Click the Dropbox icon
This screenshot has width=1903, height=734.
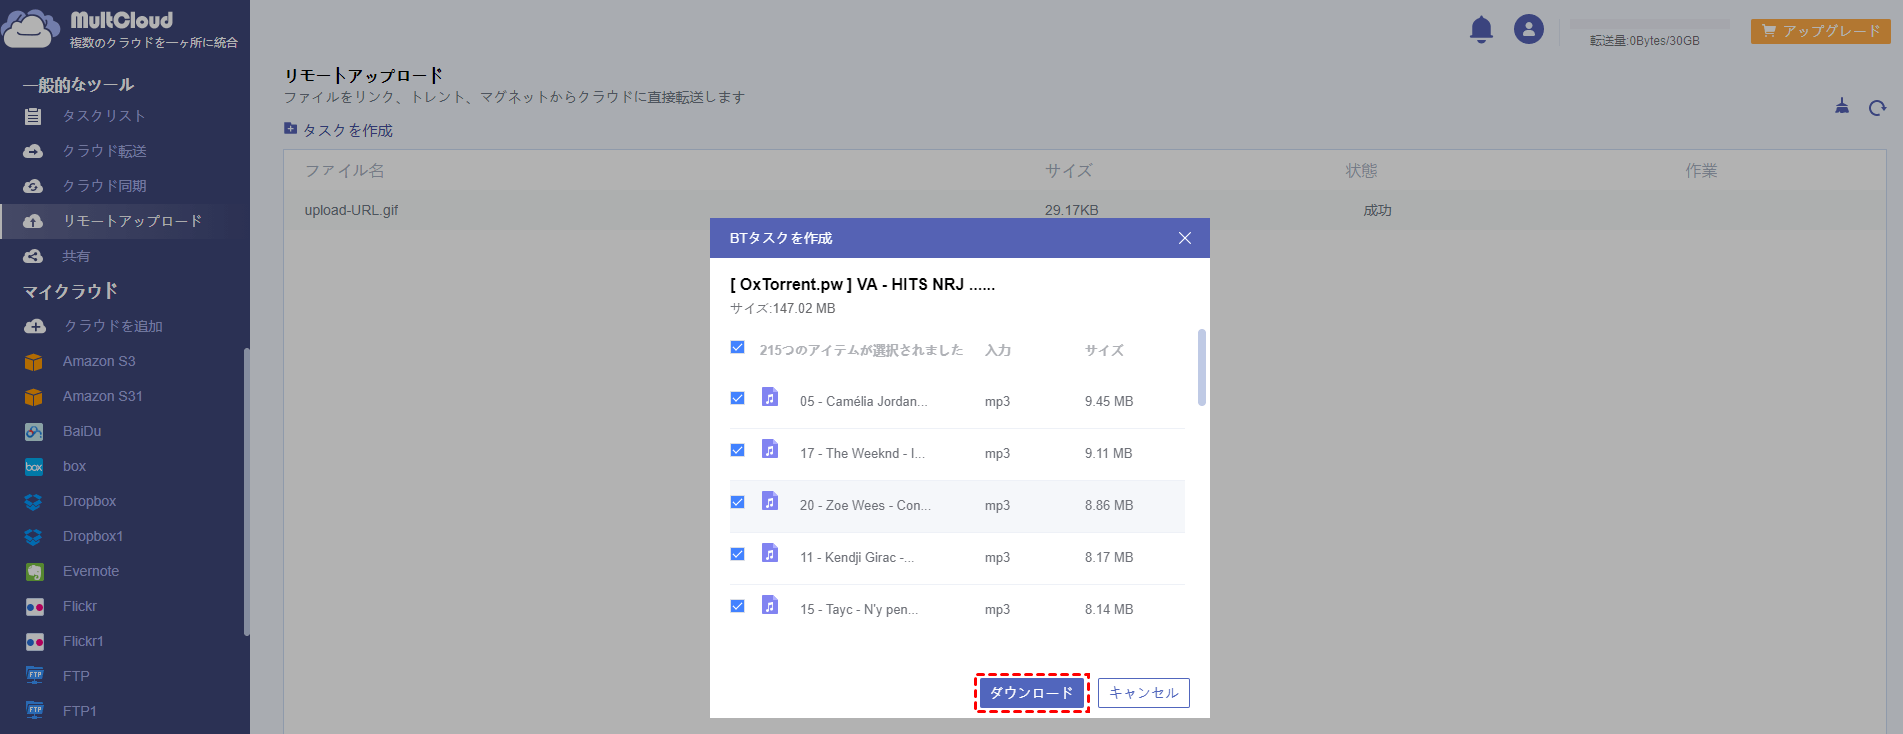(x=34, y=502)
